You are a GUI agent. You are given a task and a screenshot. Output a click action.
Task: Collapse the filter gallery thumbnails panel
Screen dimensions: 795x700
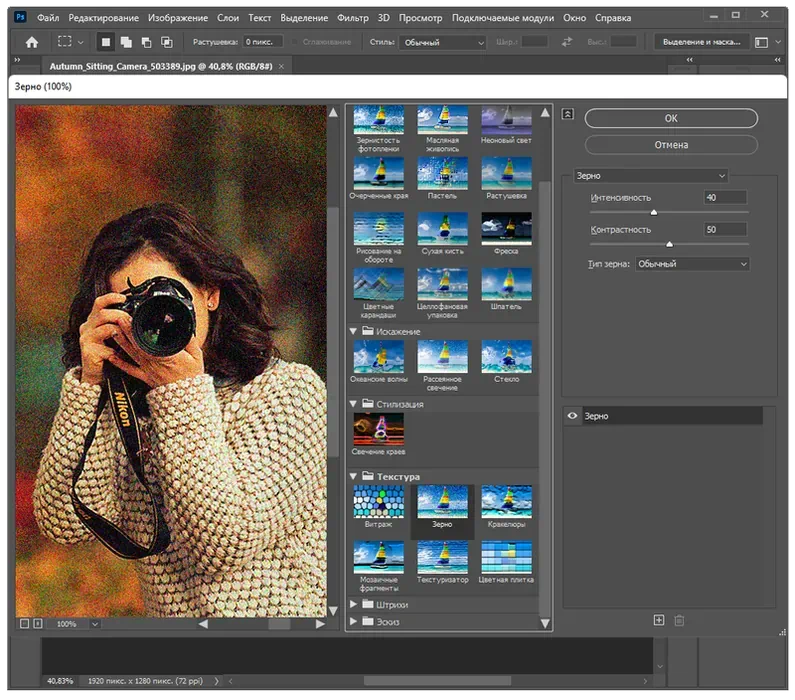click(568, 115)
